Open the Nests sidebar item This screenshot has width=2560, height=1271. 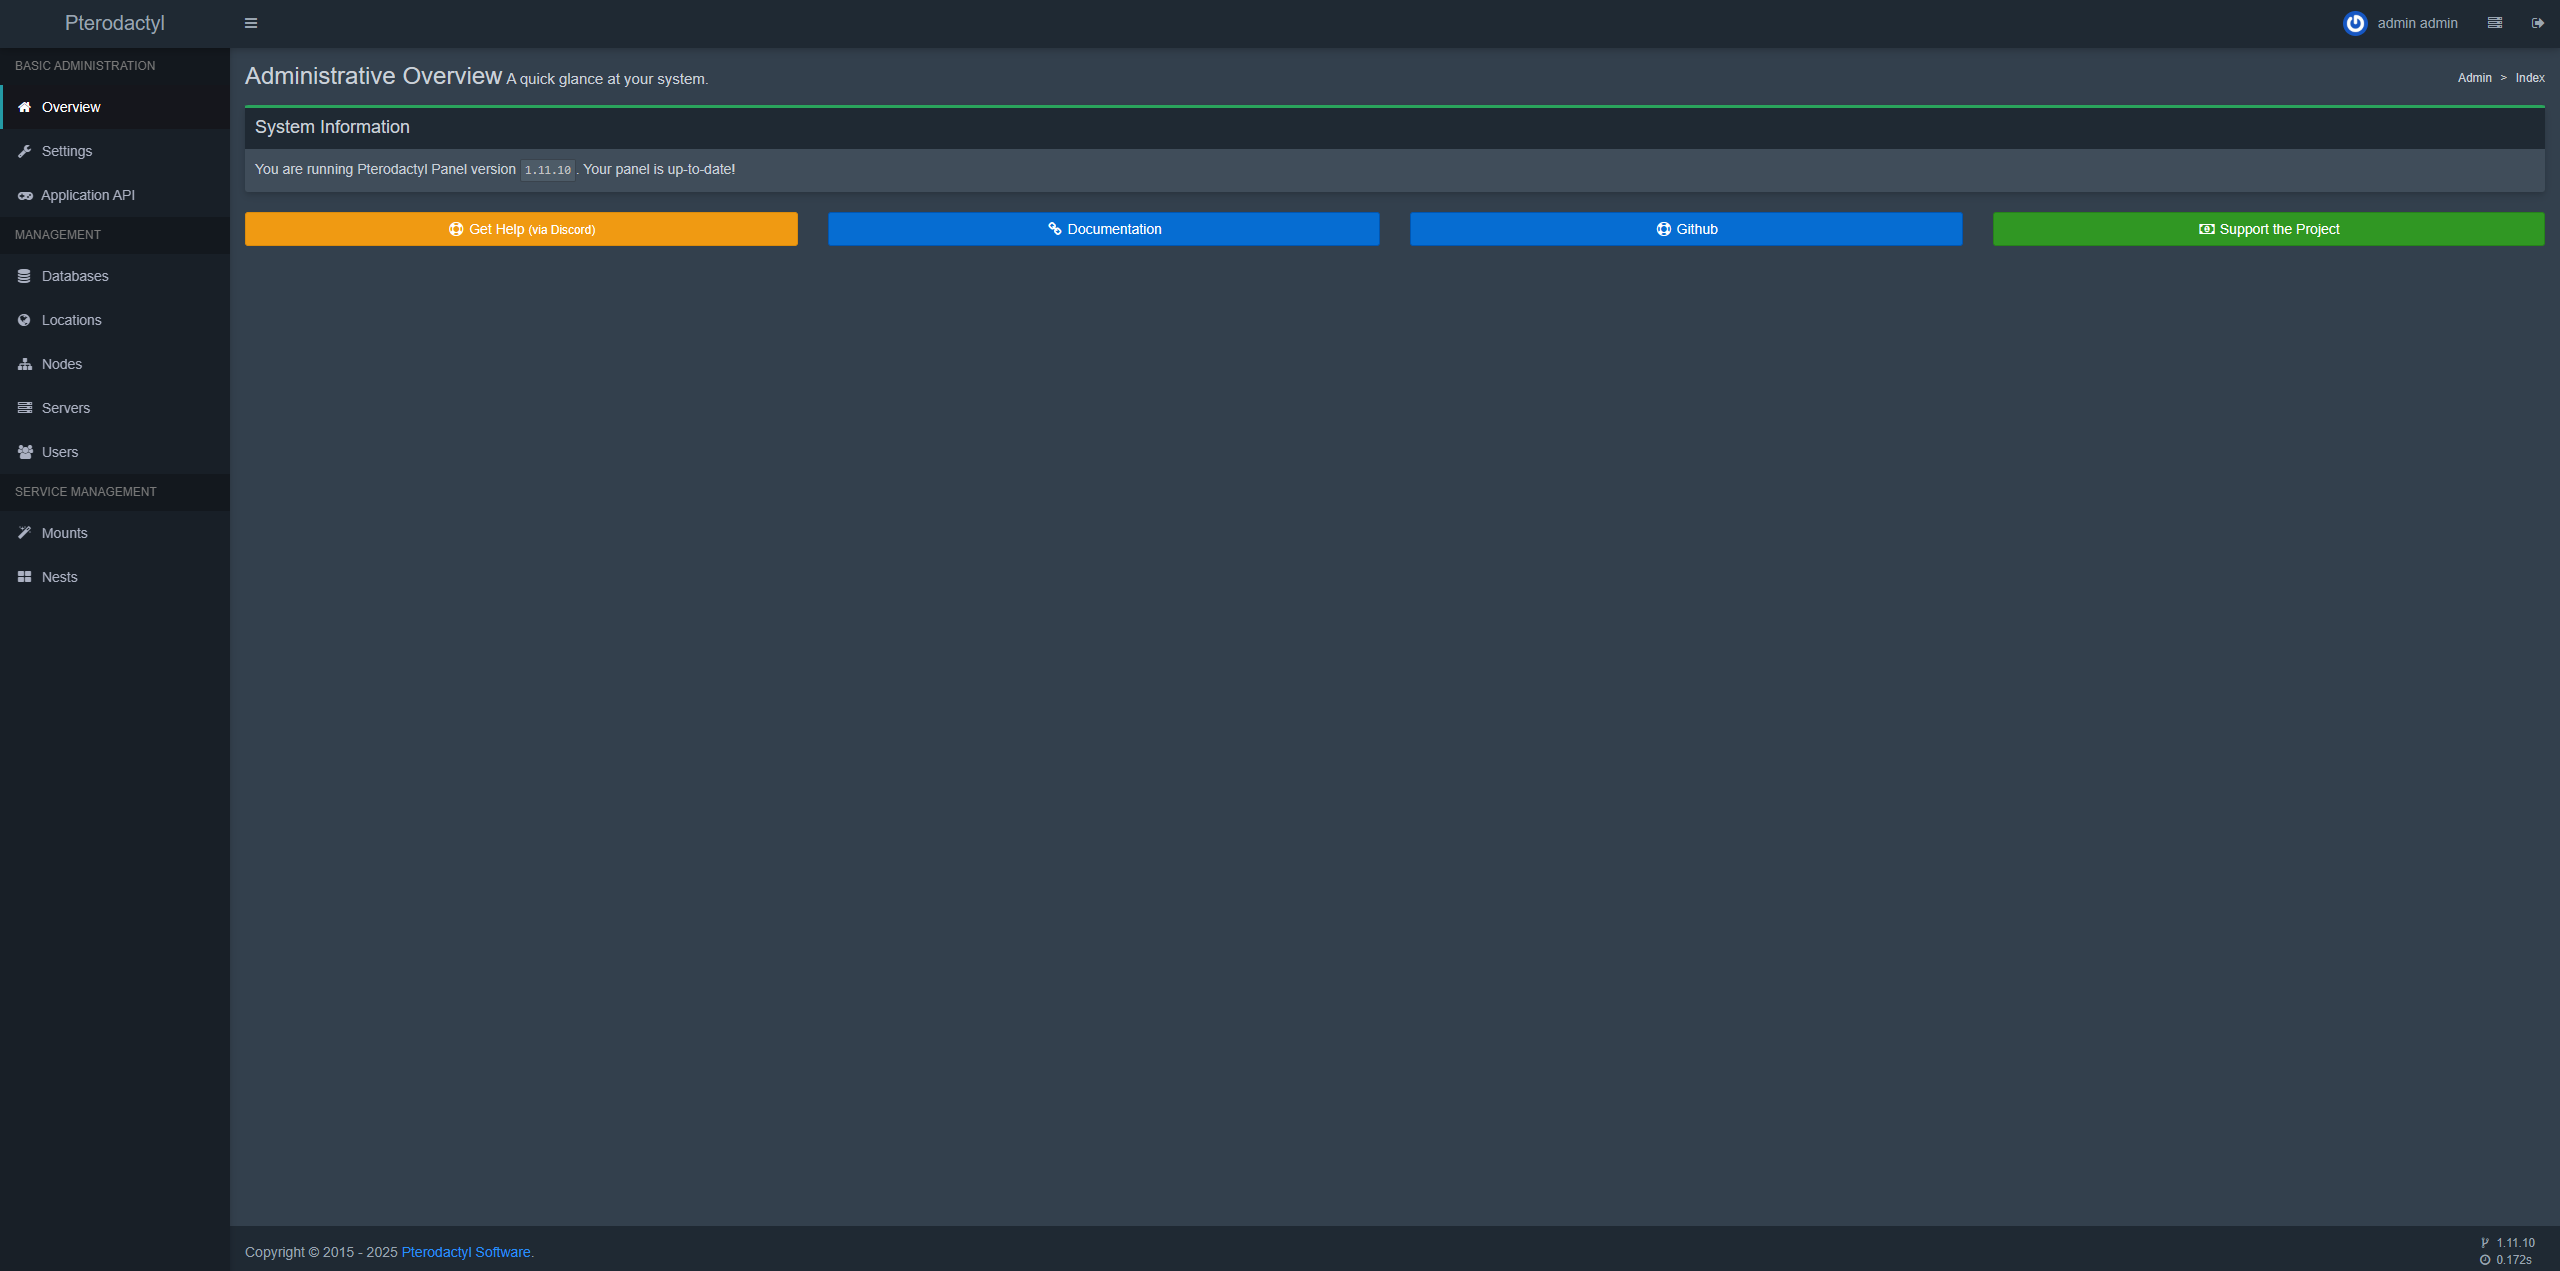(x=59, y=577)
